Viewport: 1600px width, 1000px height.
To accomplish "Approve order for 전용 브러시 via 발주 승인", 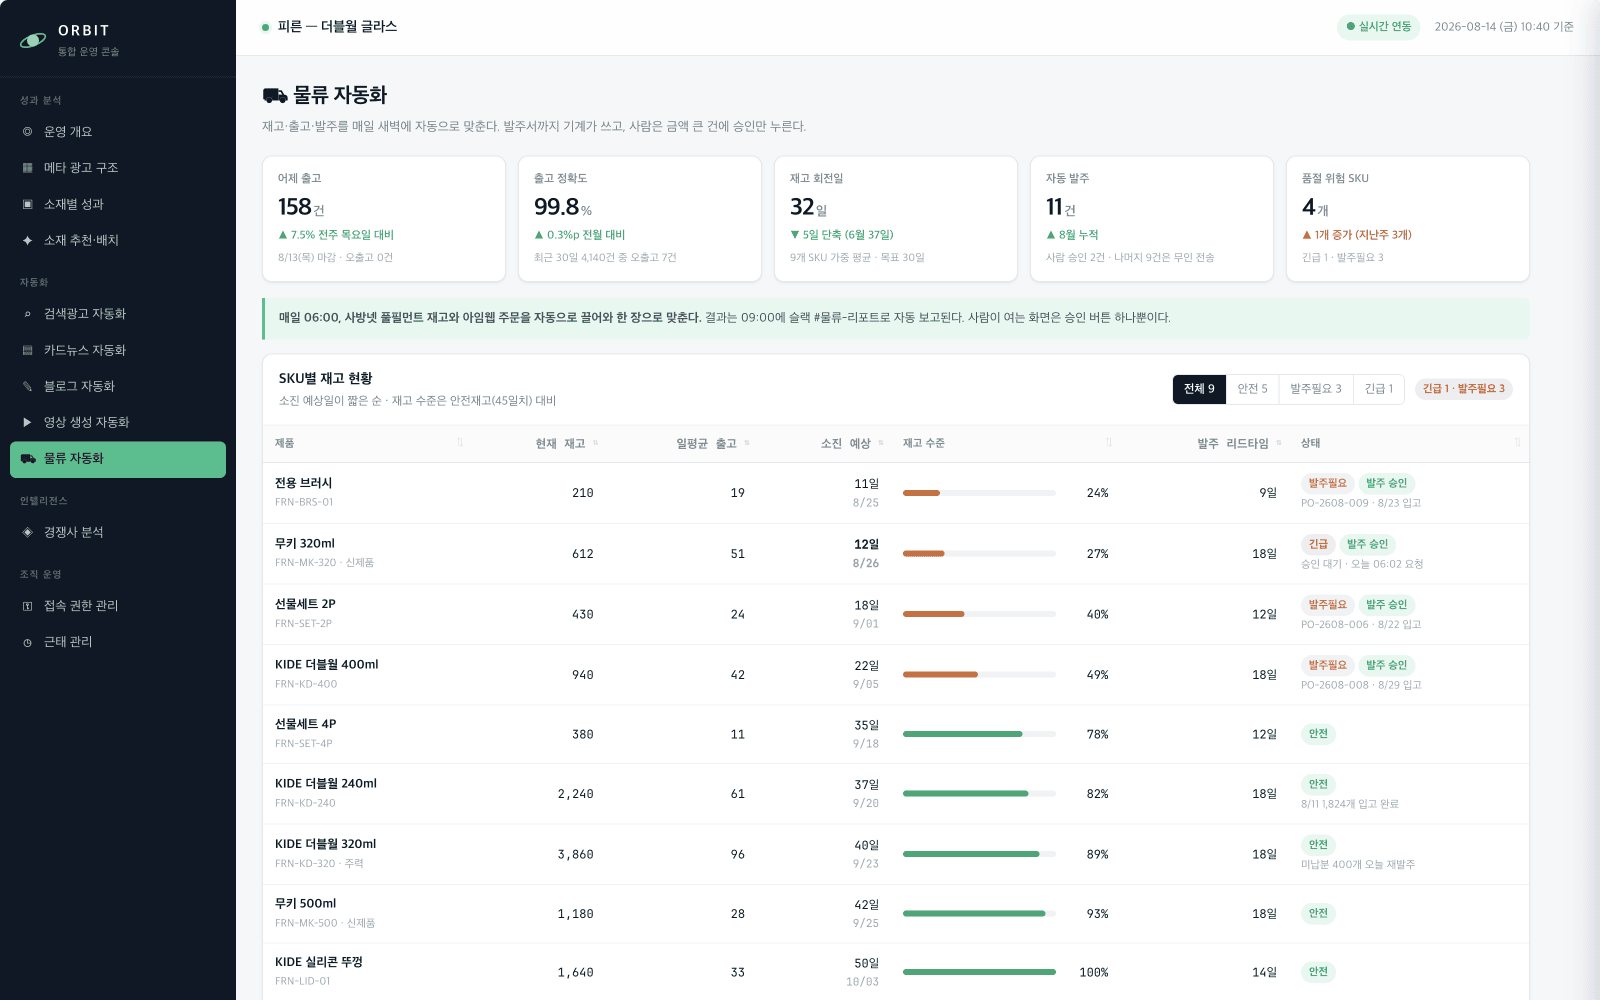I will tap(1386, 483).
